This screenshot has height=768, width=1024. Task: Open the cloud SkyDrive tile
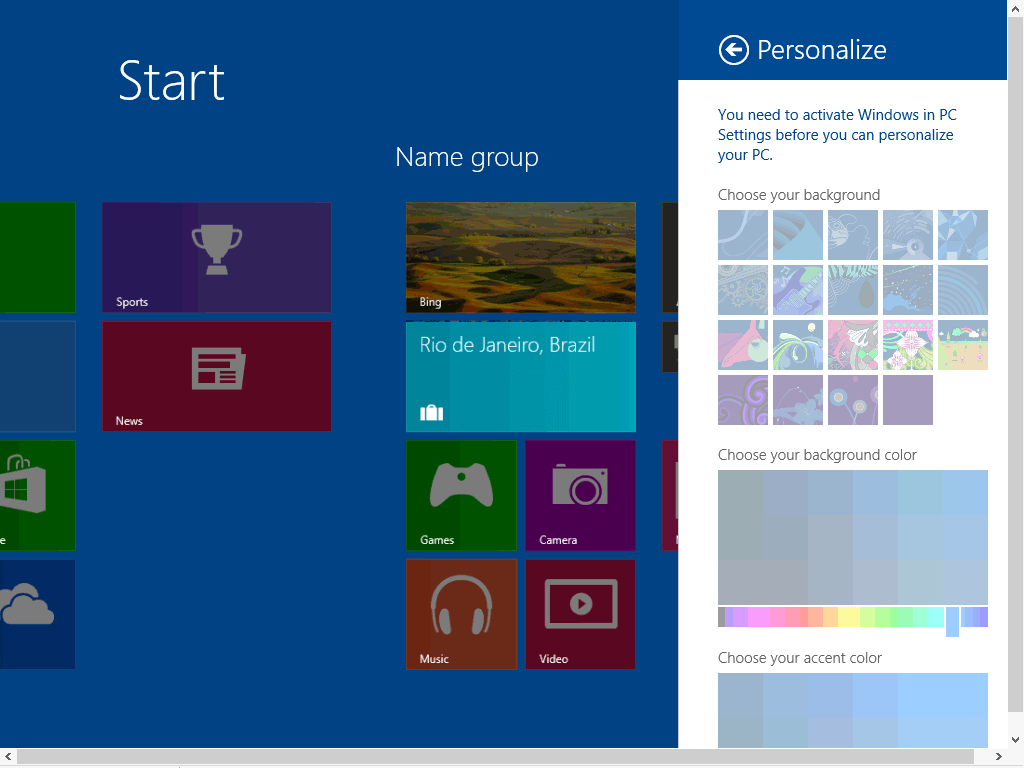point(37,614)
